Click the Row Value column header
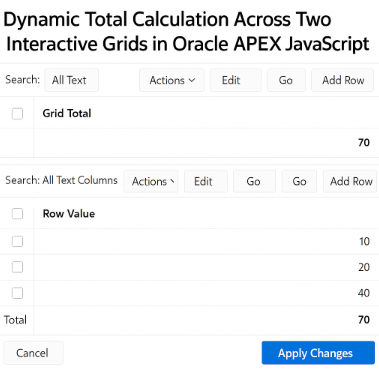Screen dimensions: 379x375 (x=69, y=214)
